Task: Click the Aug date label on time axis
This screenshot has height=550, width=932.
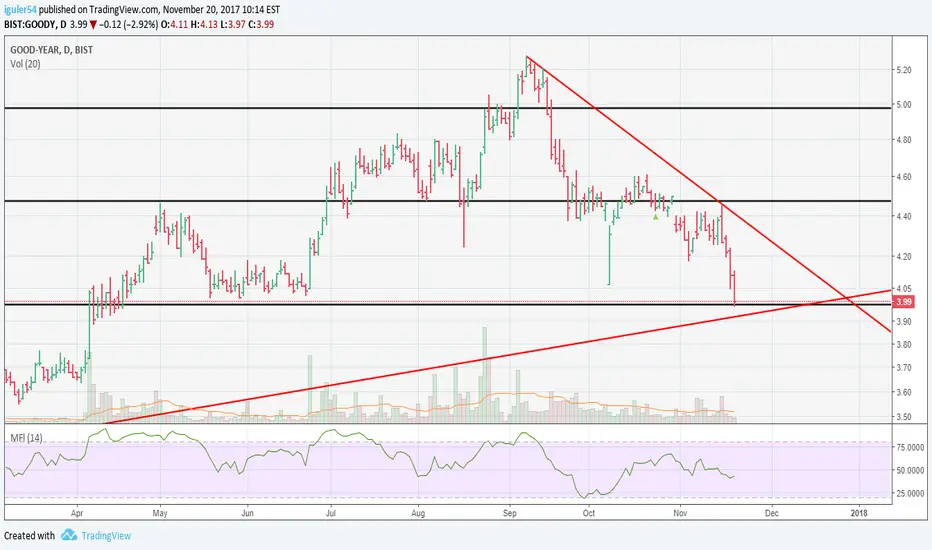Action: [x=418, y=513]
